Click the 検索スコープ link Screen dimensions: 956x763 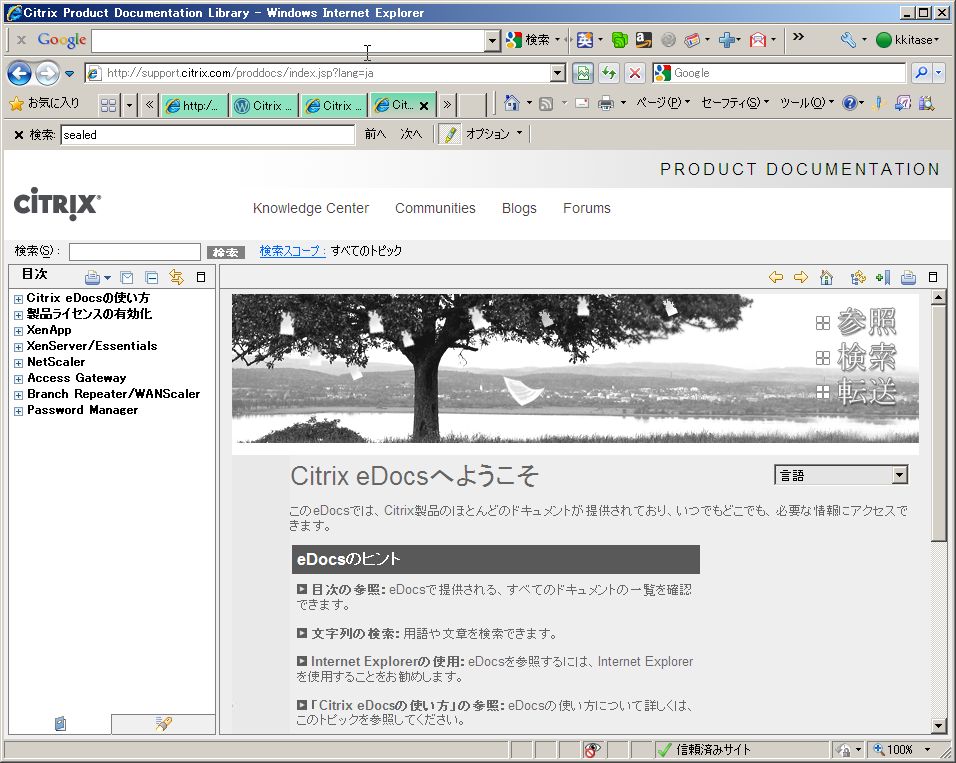point(292,251)
